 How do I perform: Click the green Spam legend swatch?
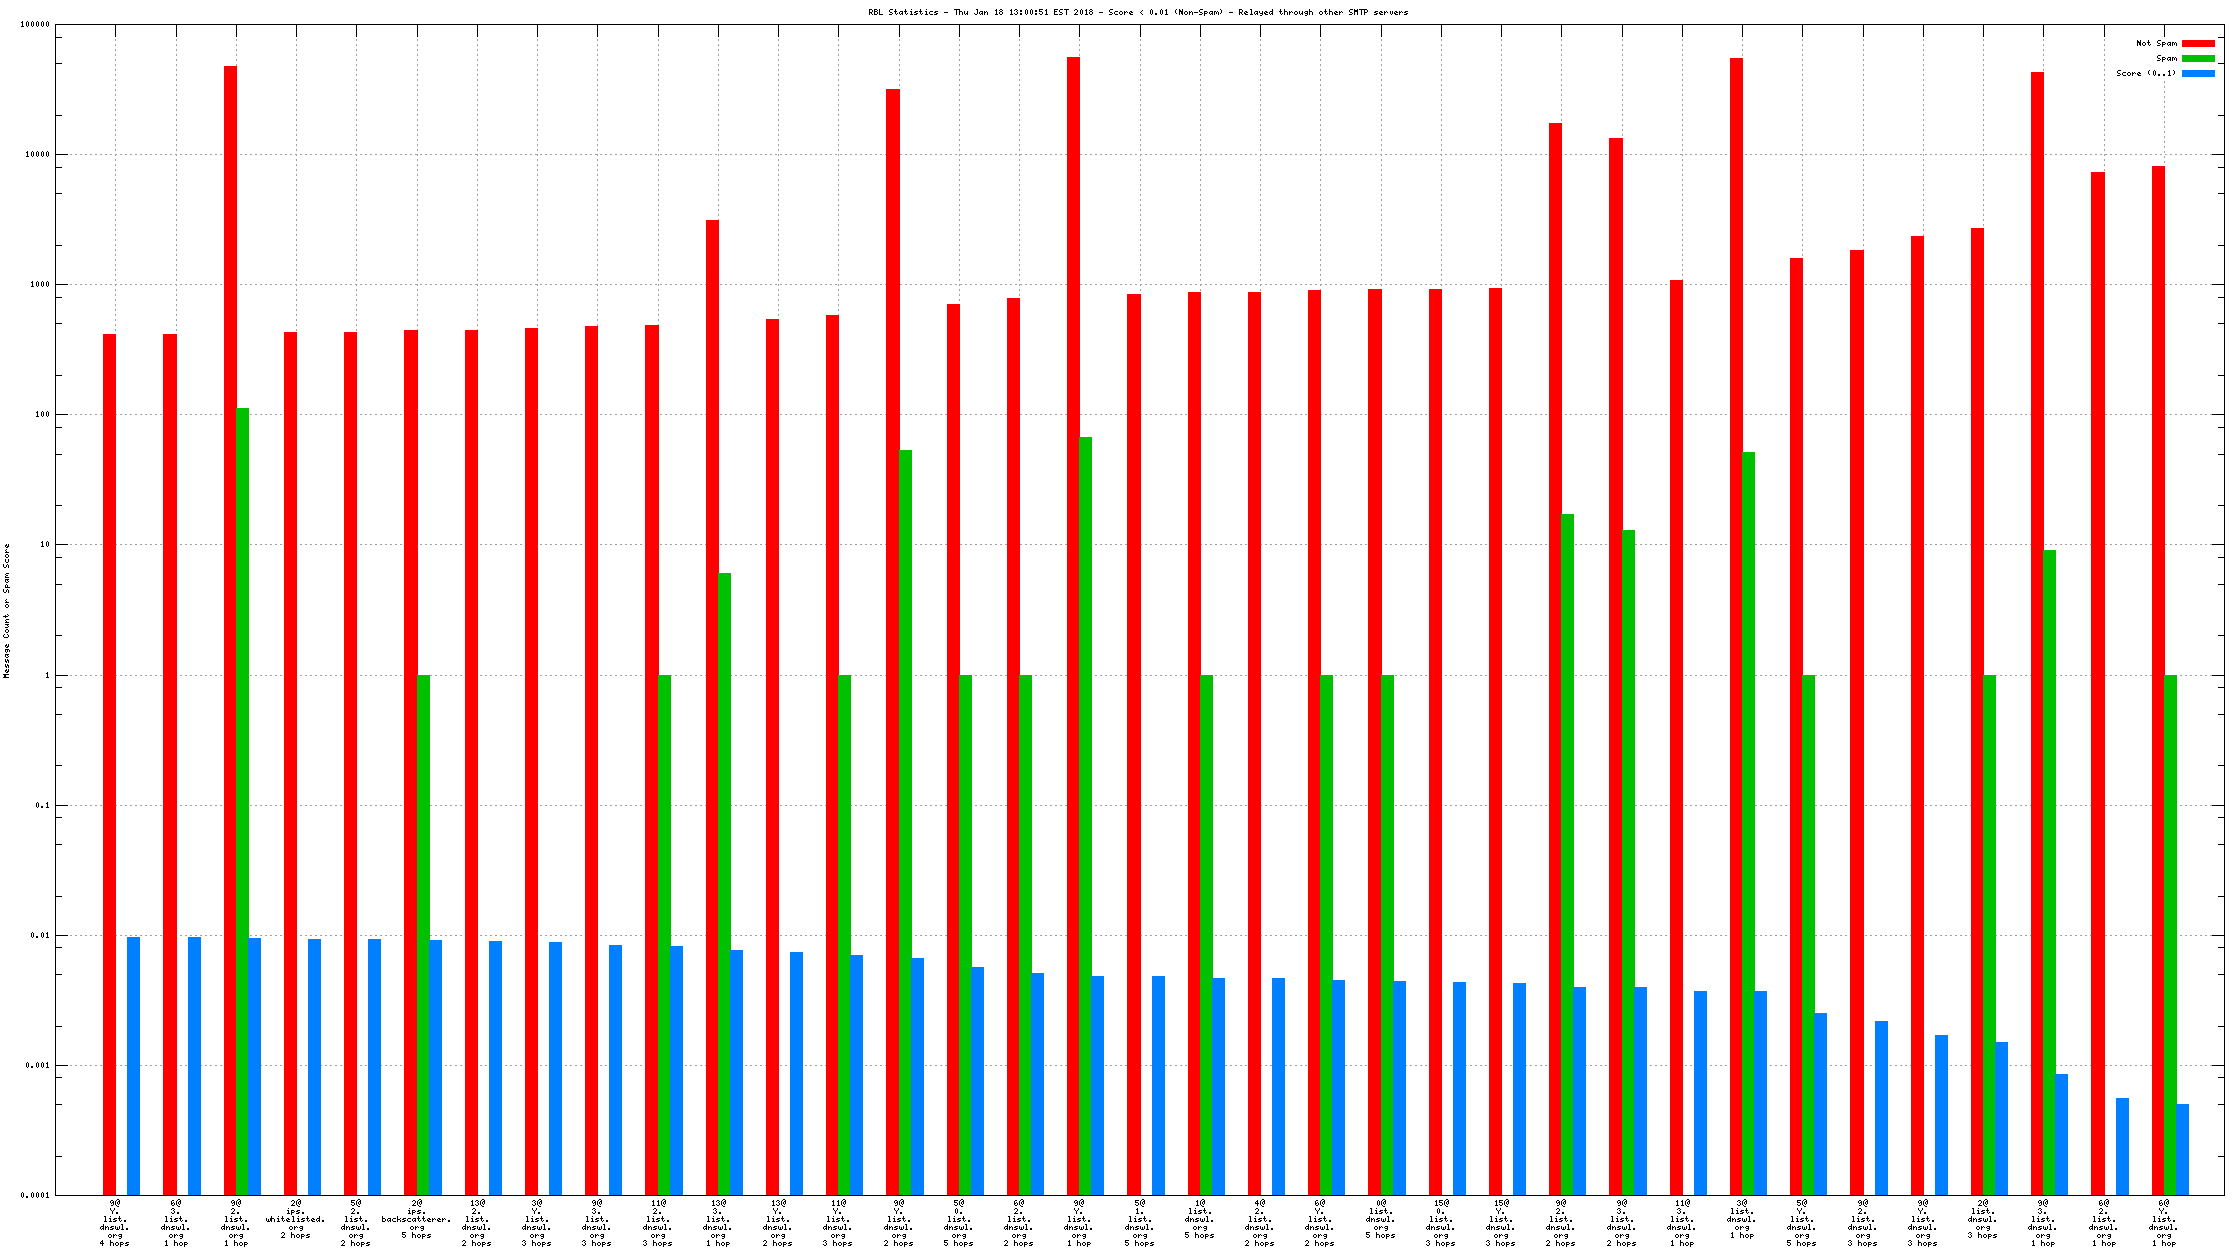click(x=2198, y=58)
